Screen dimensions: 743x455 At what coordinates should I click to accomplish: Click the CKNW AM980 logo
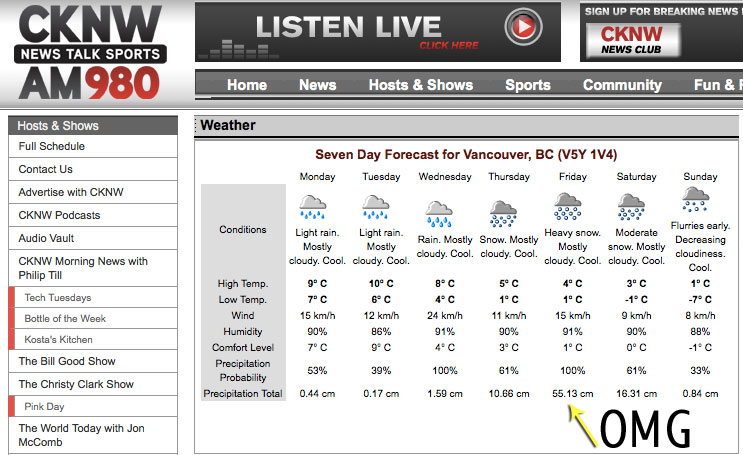click(89, 52)
